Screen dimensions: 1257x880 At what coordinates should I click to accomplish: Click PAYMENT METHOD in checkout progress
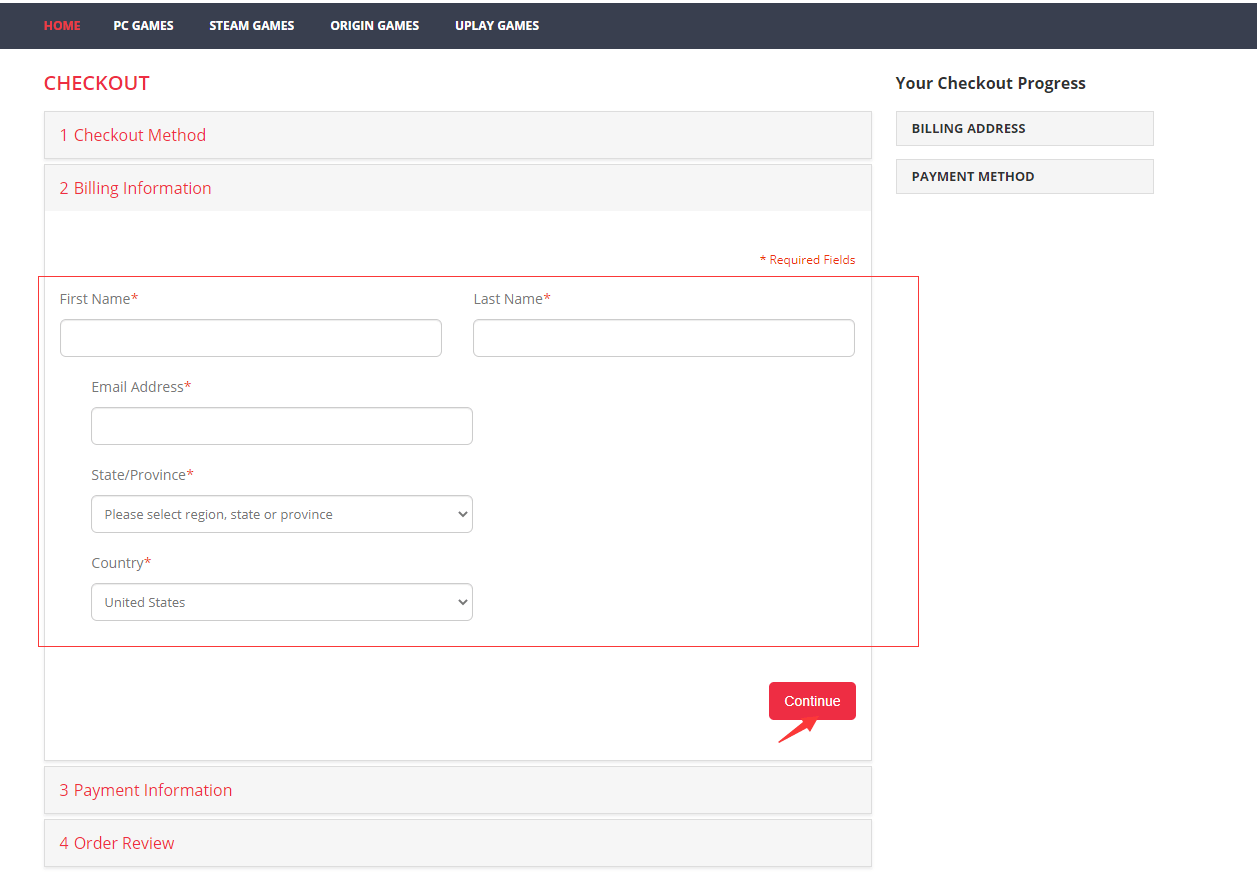tap(1024, 176)
